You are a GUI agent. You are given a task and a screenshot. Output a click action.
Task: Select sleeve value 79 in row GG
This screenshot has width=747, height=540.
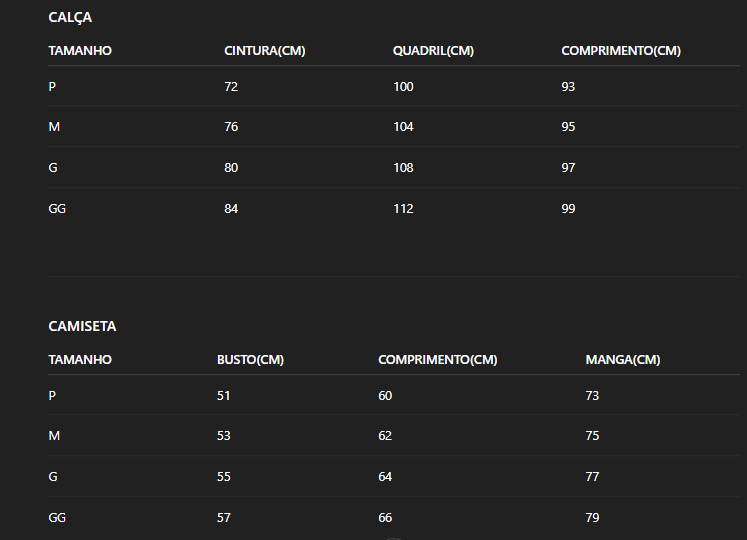pos(592,518)
